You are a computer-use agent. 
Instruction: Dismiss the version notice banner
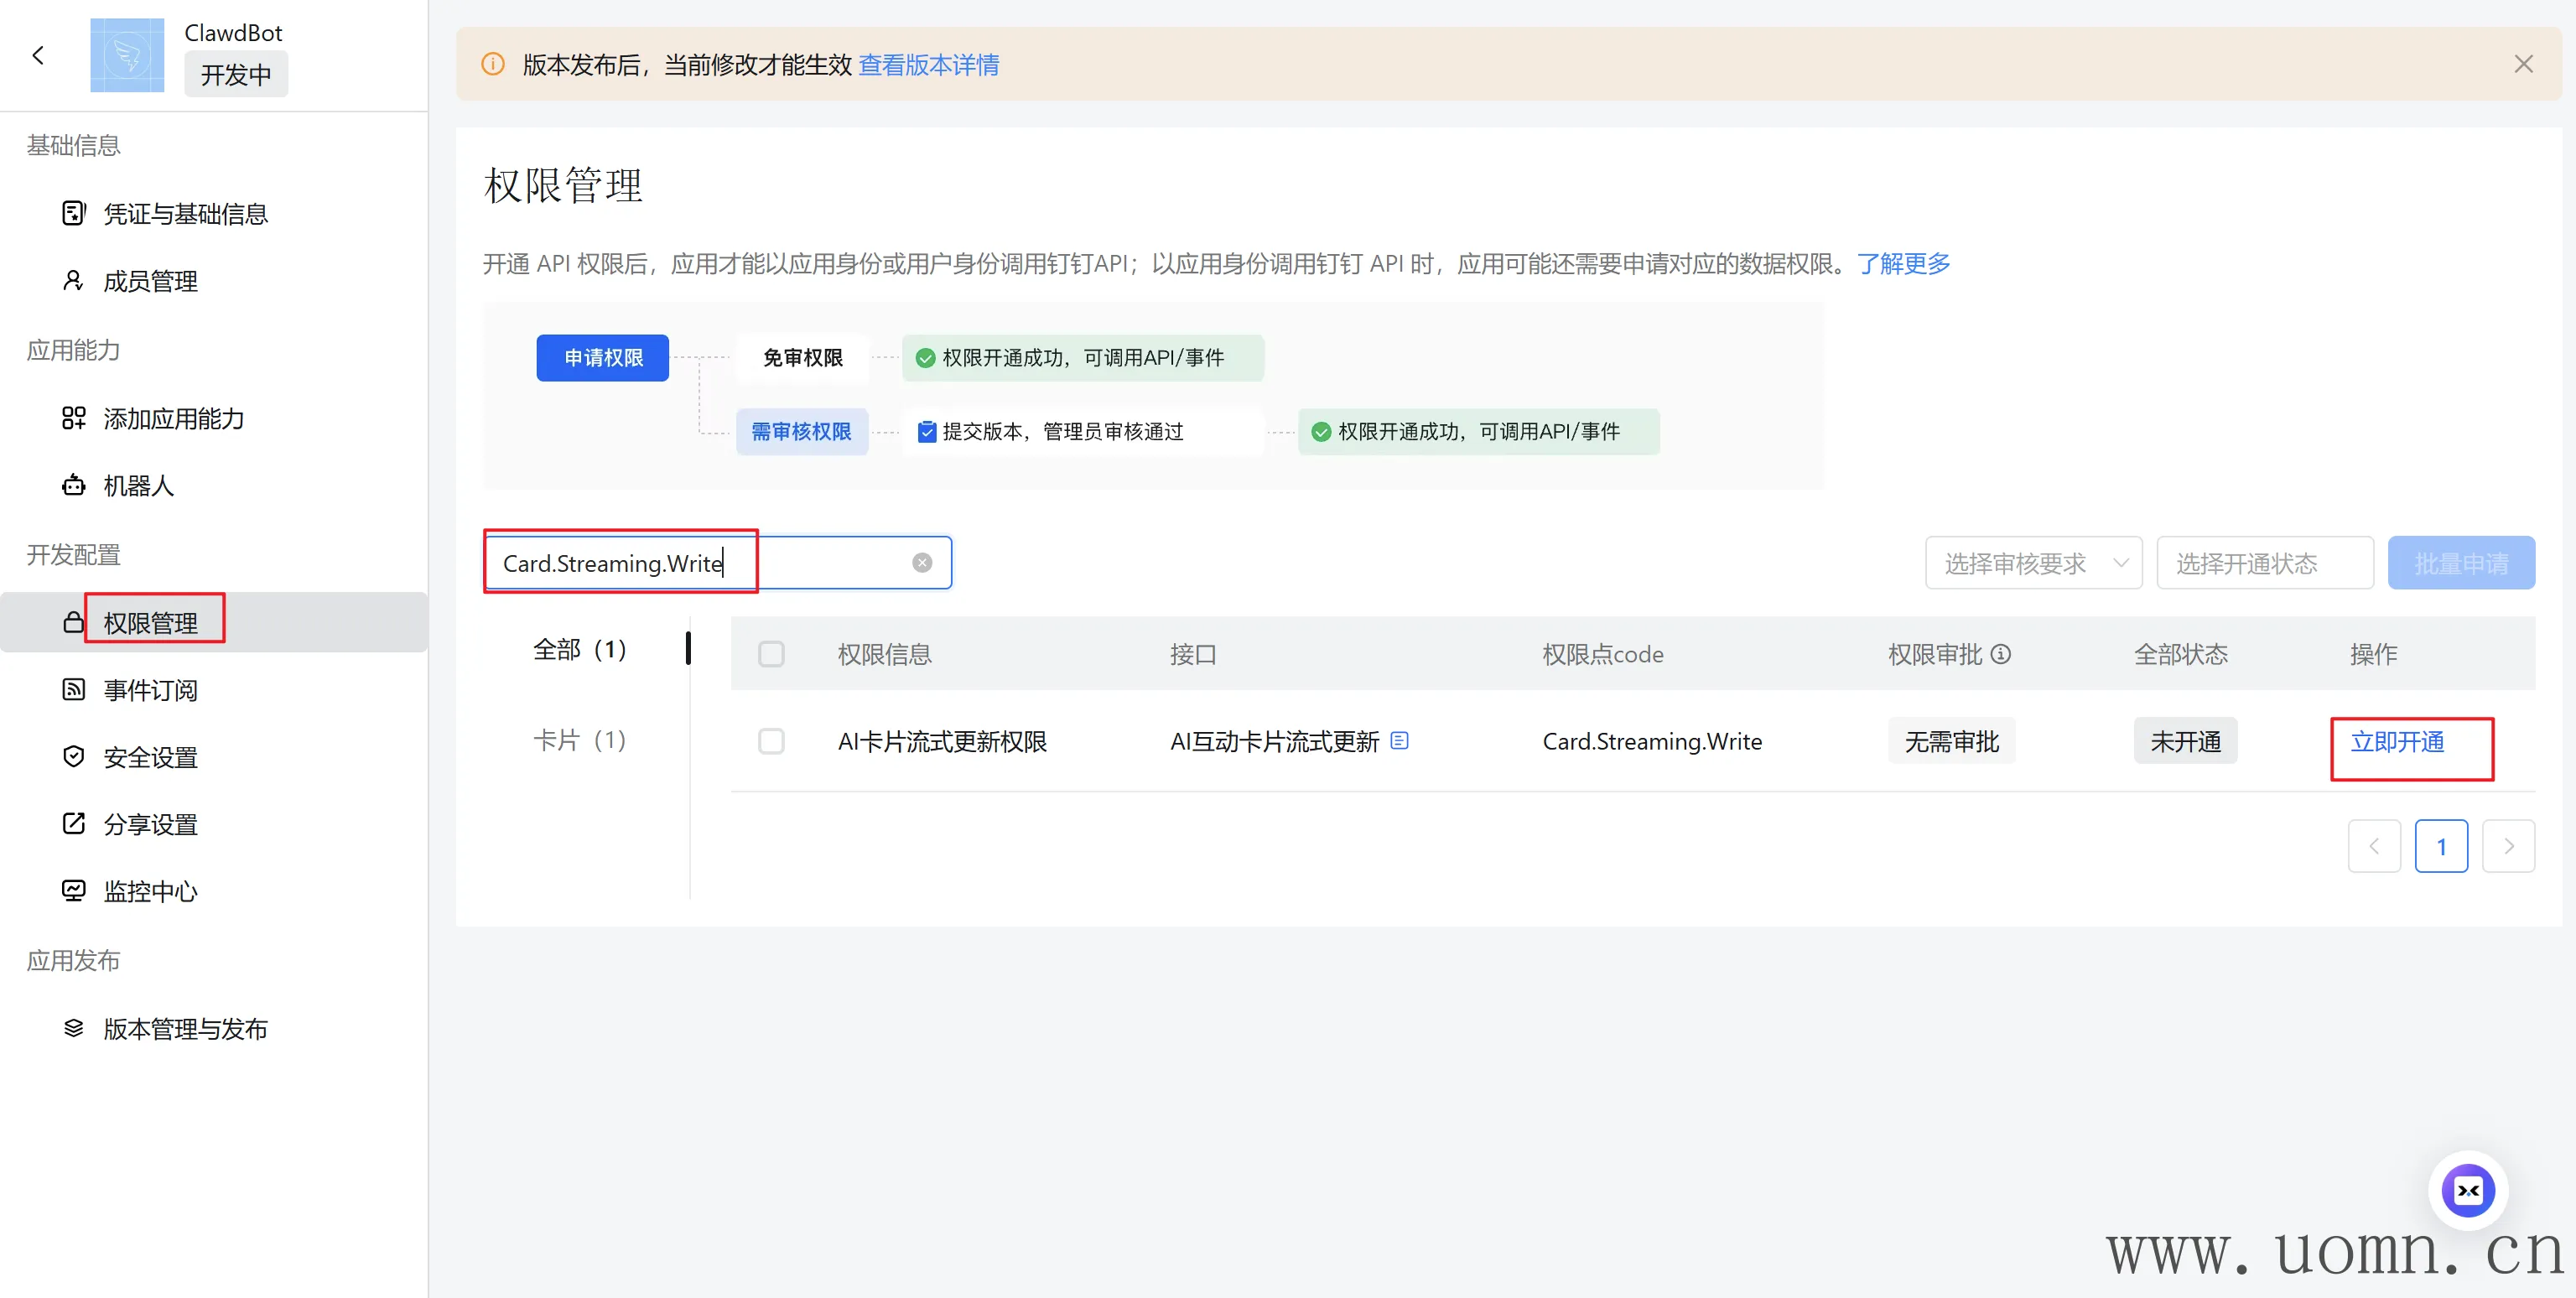(x=2523, y=64)
